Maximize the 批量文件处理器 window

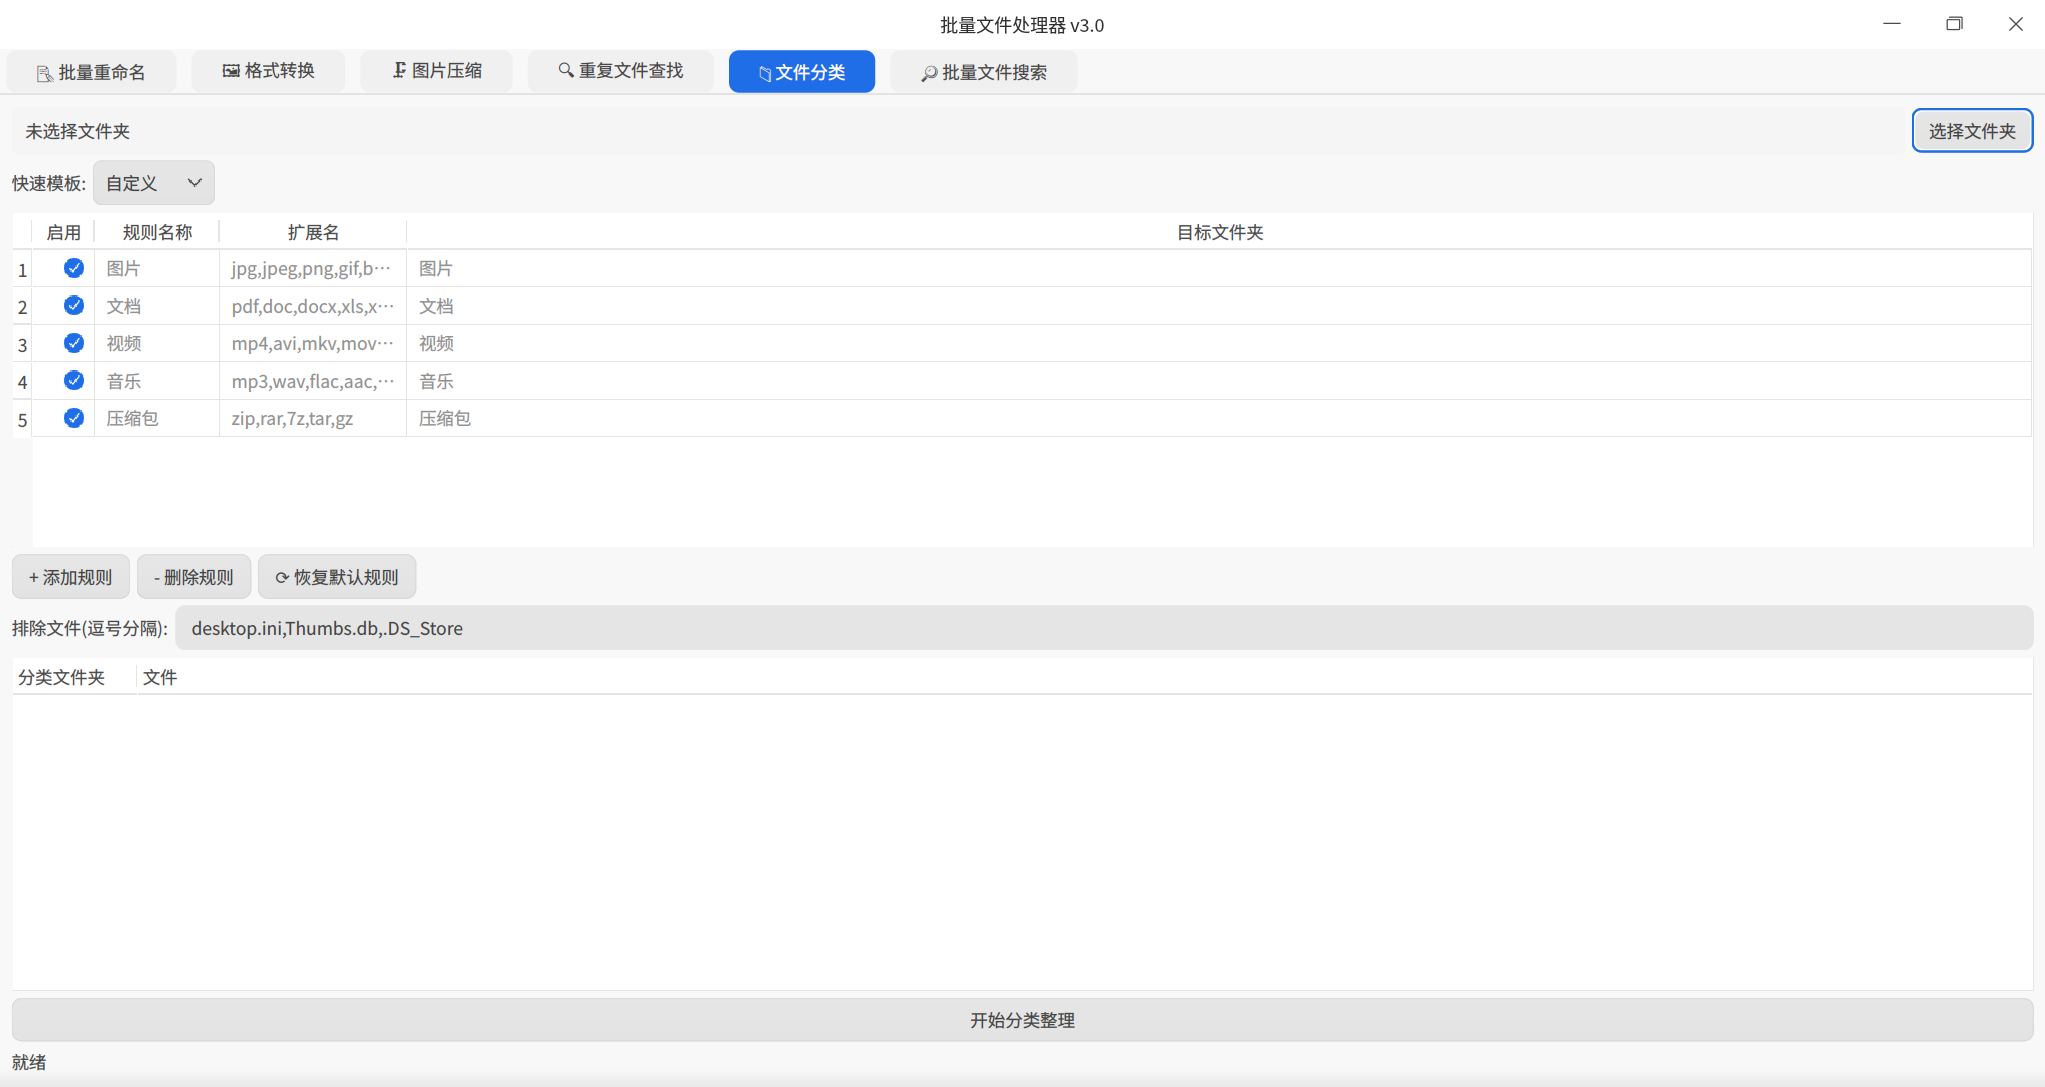1954,24
